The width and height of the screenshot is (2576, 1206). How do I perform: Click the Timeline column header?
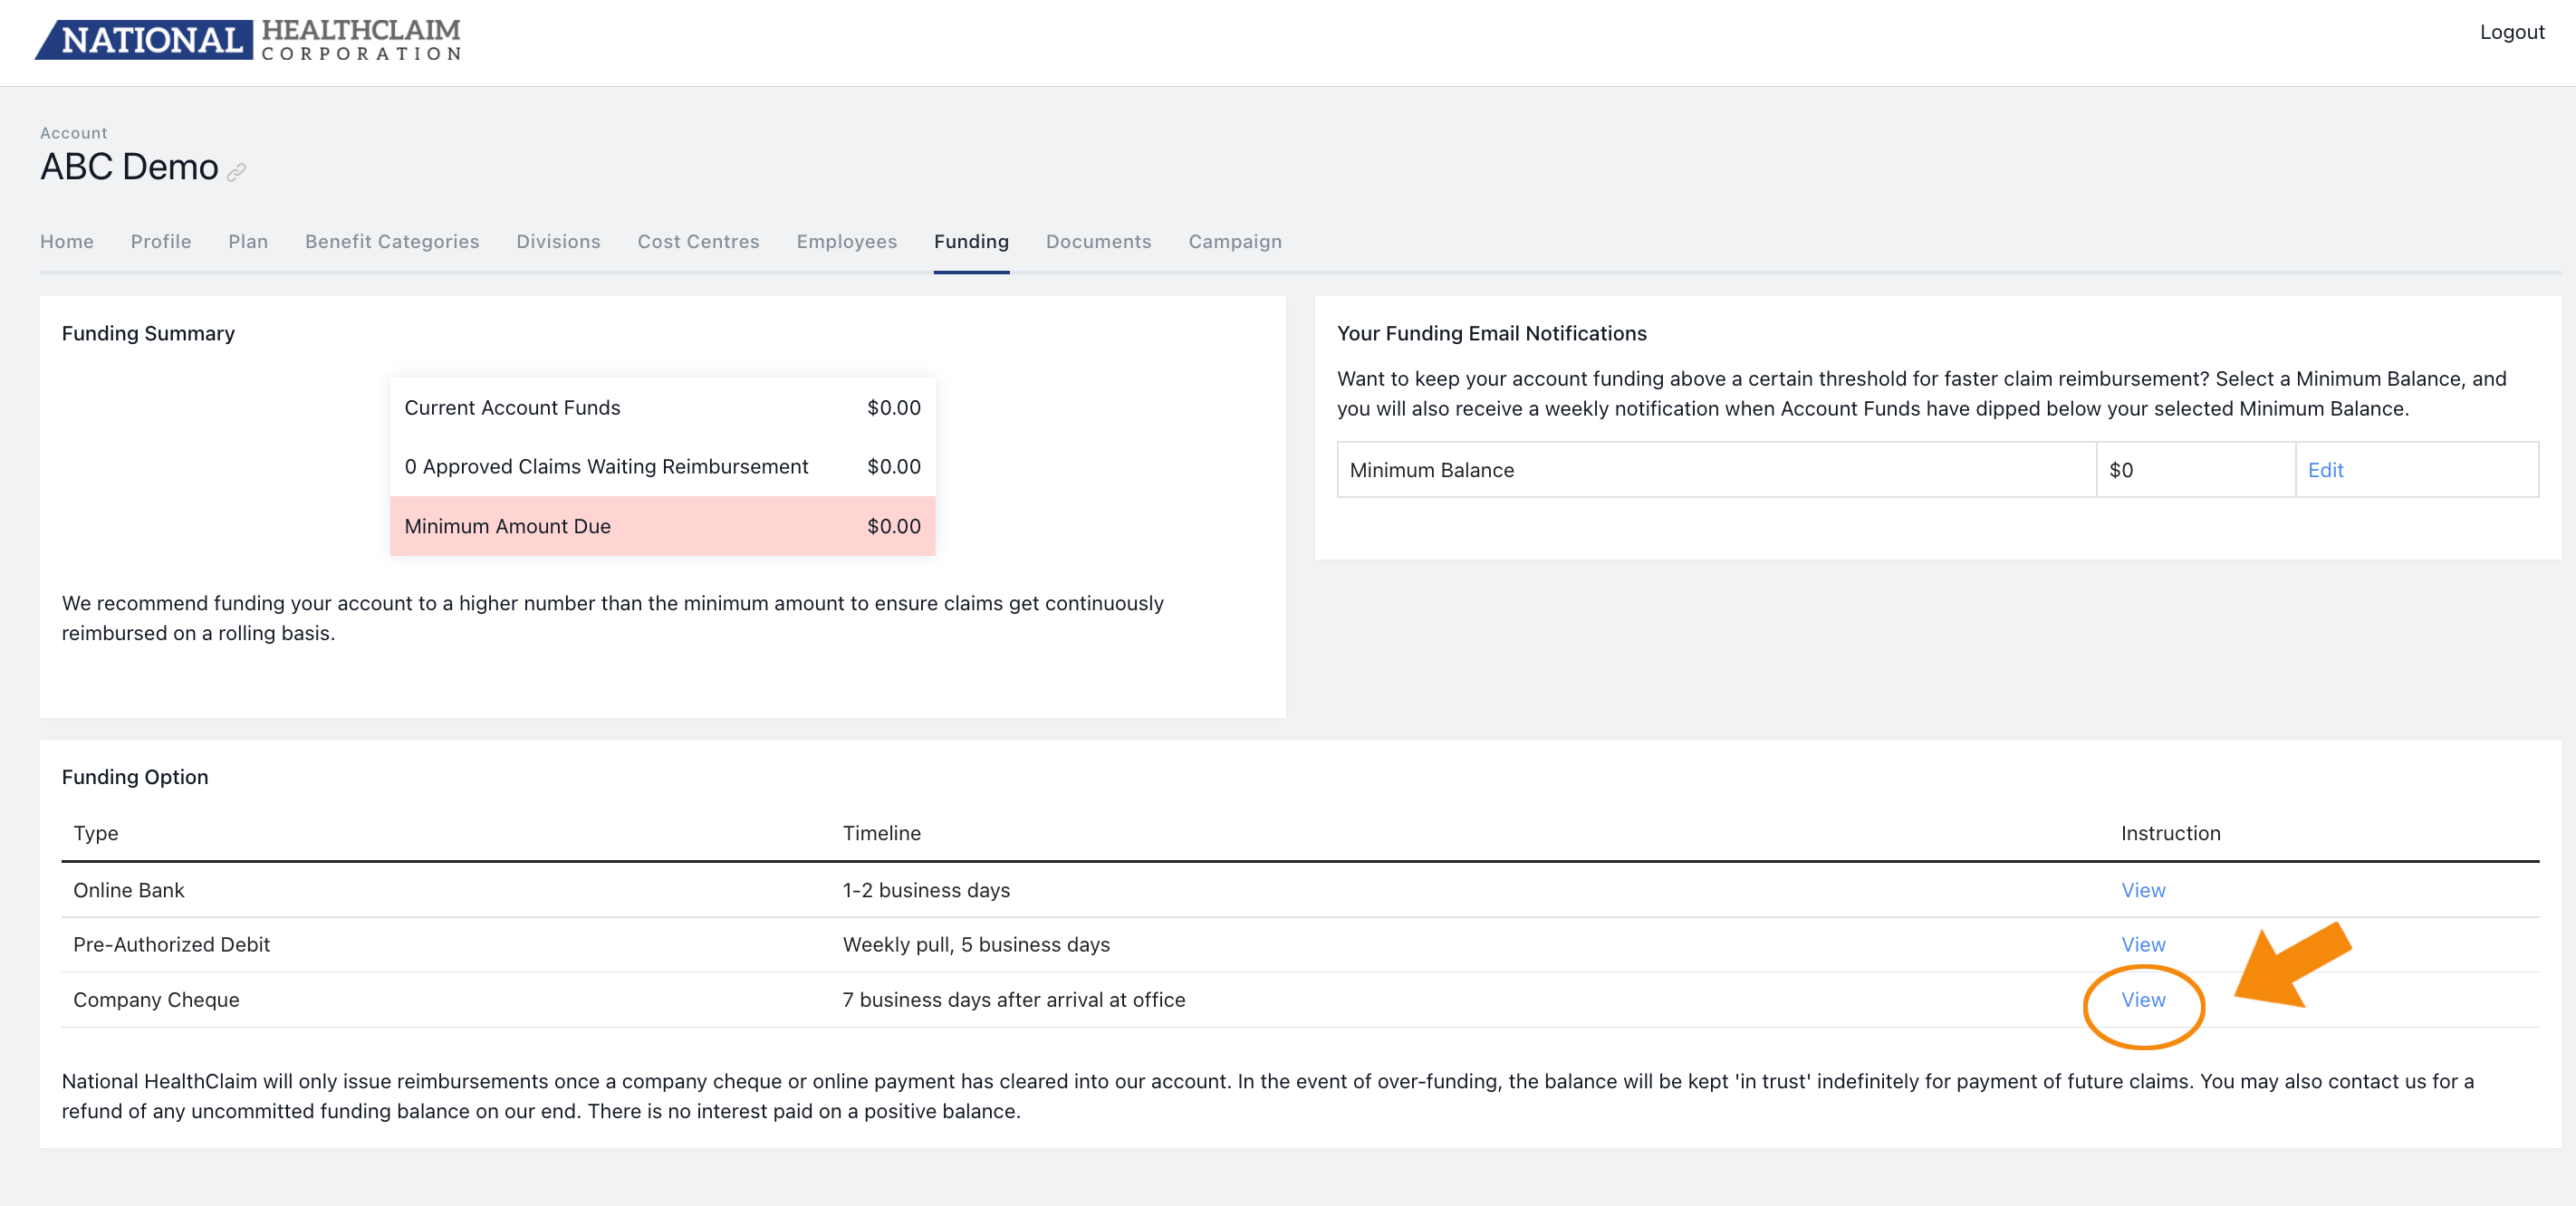point(881,833)
